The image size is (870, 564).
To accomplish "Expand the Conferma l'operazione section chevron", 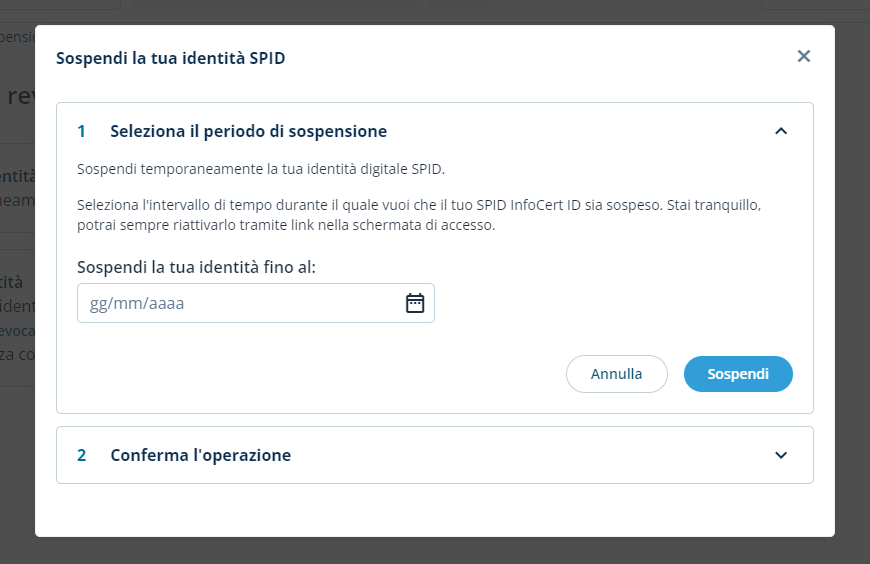I will [x=781, y=455].
